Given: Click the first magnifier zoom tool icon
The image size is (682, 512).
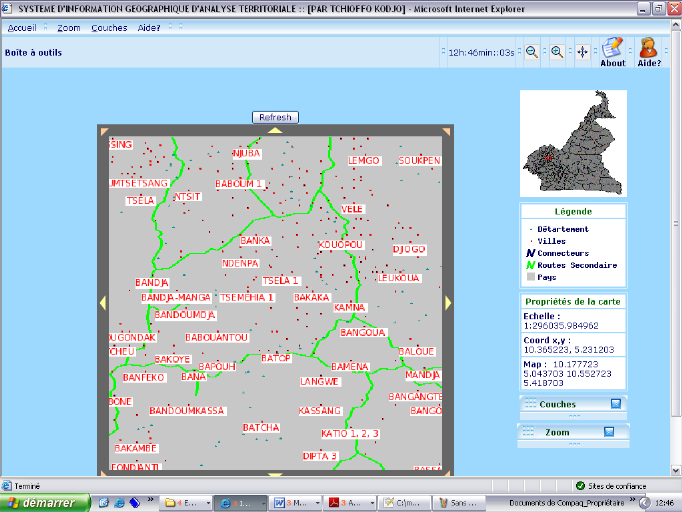Looking at the screenshot, I should [x=532, y=51].
